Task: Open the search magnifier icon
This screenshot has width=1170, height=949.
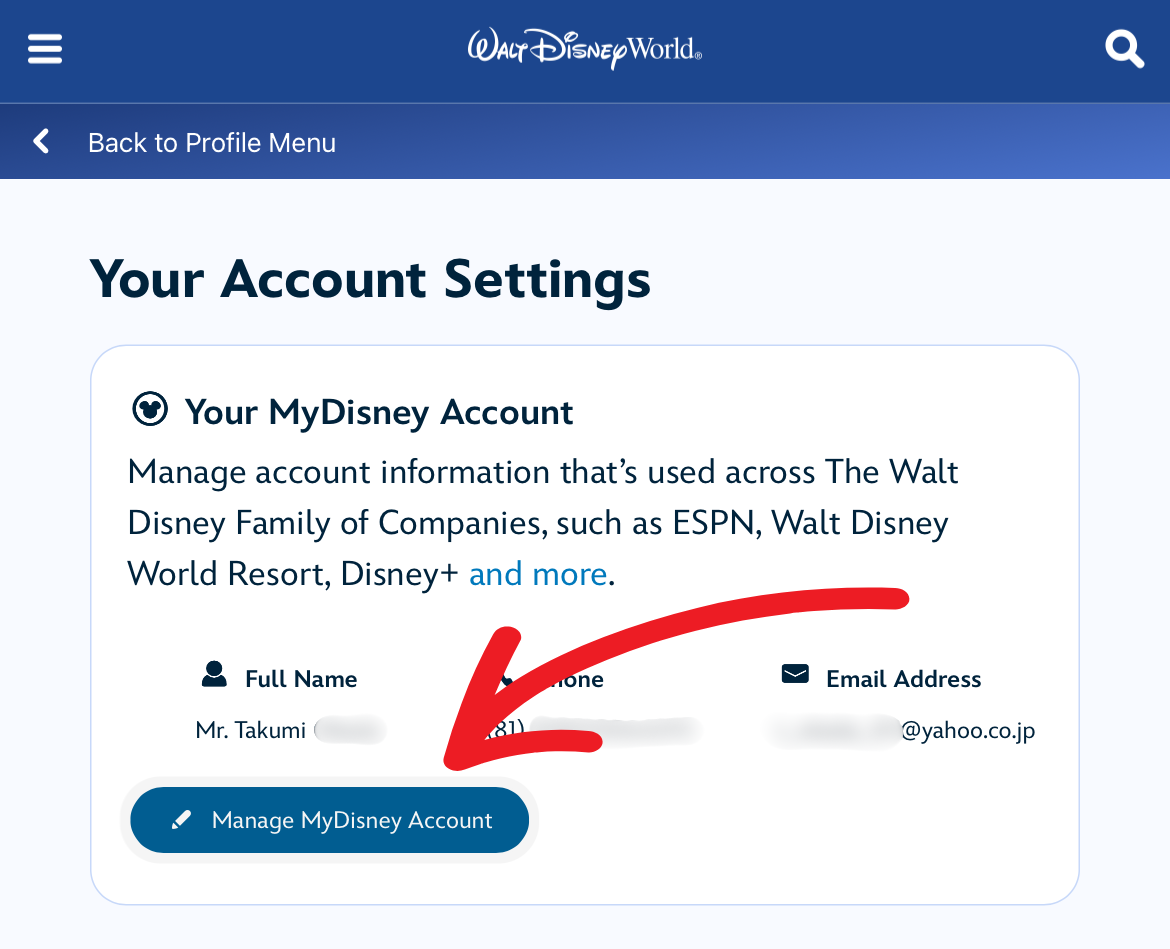Action: [x=1124, y=49]
